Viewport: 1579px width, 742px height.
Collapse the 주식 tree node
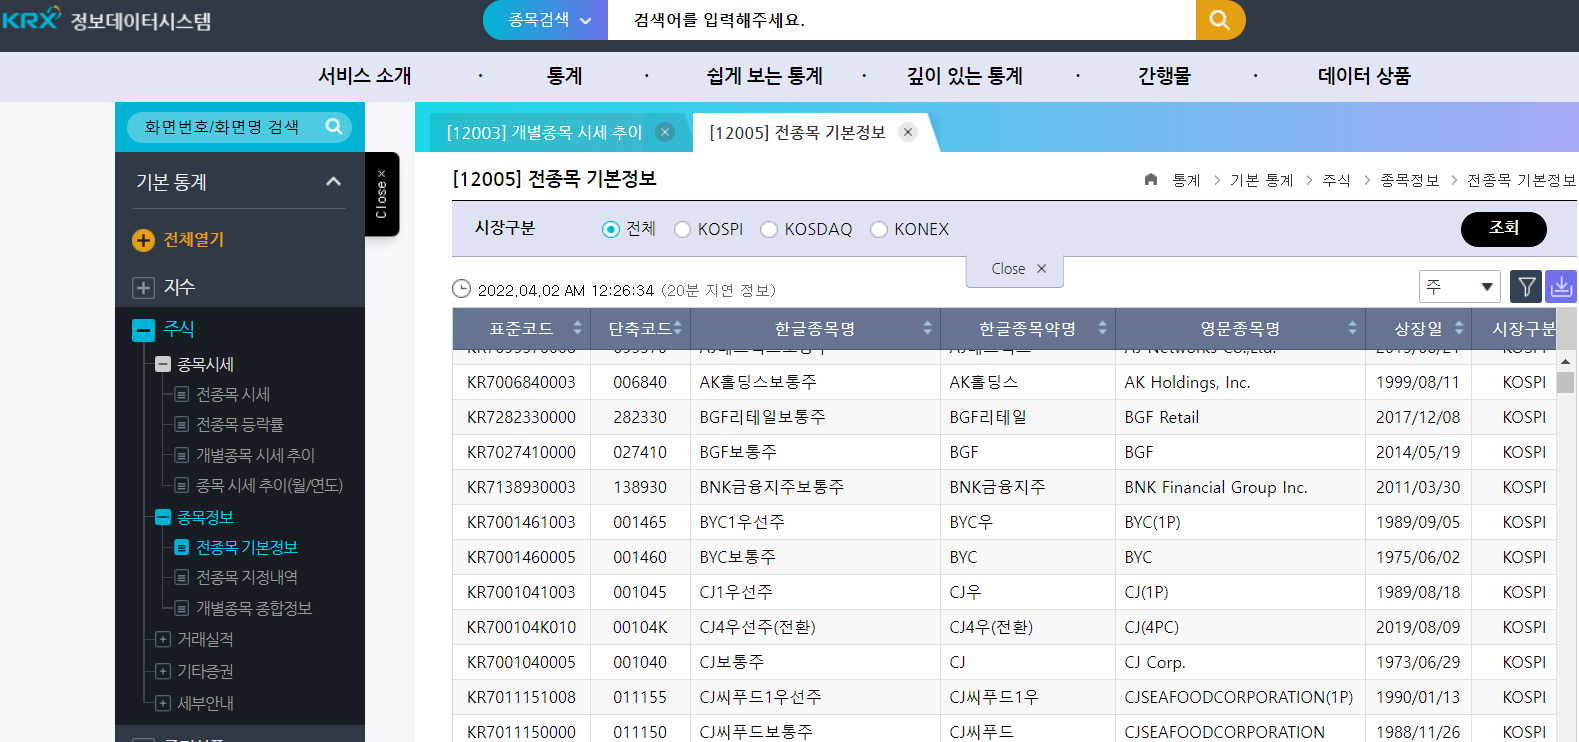[143, 330]
